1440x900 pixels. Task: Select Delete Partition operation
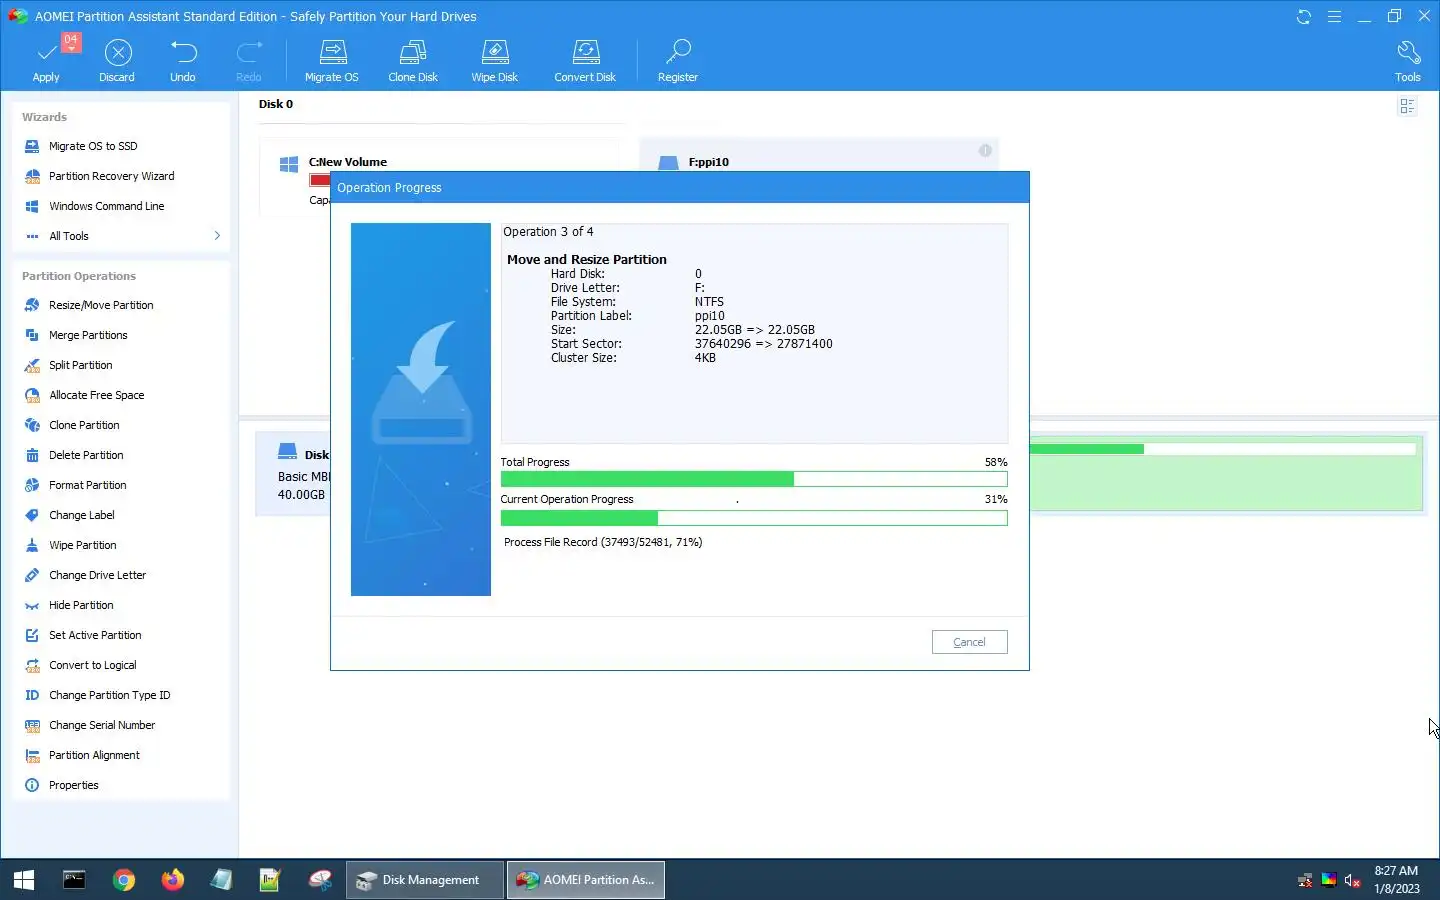(86, 455)
